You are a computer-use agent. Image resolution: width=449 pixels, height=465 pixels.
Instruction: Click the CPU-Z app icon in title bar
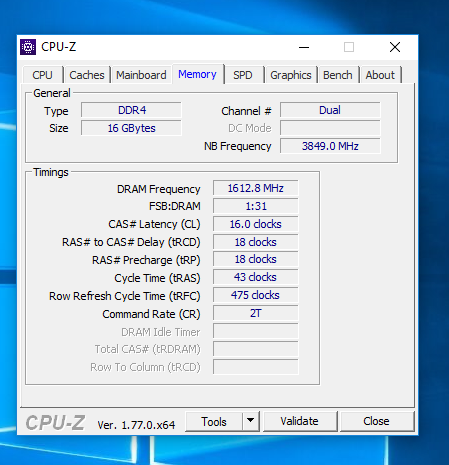[28, 47]
